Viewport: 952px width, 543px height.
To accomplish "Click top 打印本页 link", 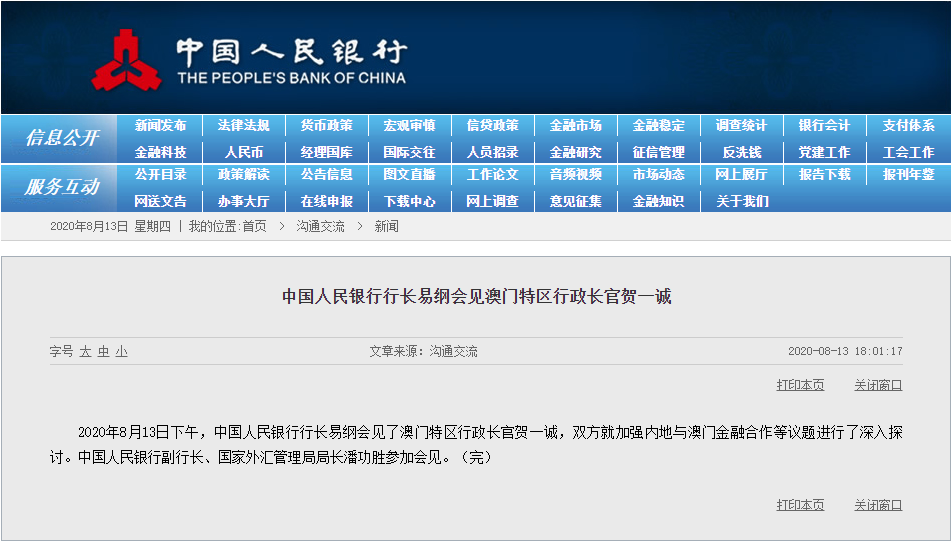I will 800,385.
